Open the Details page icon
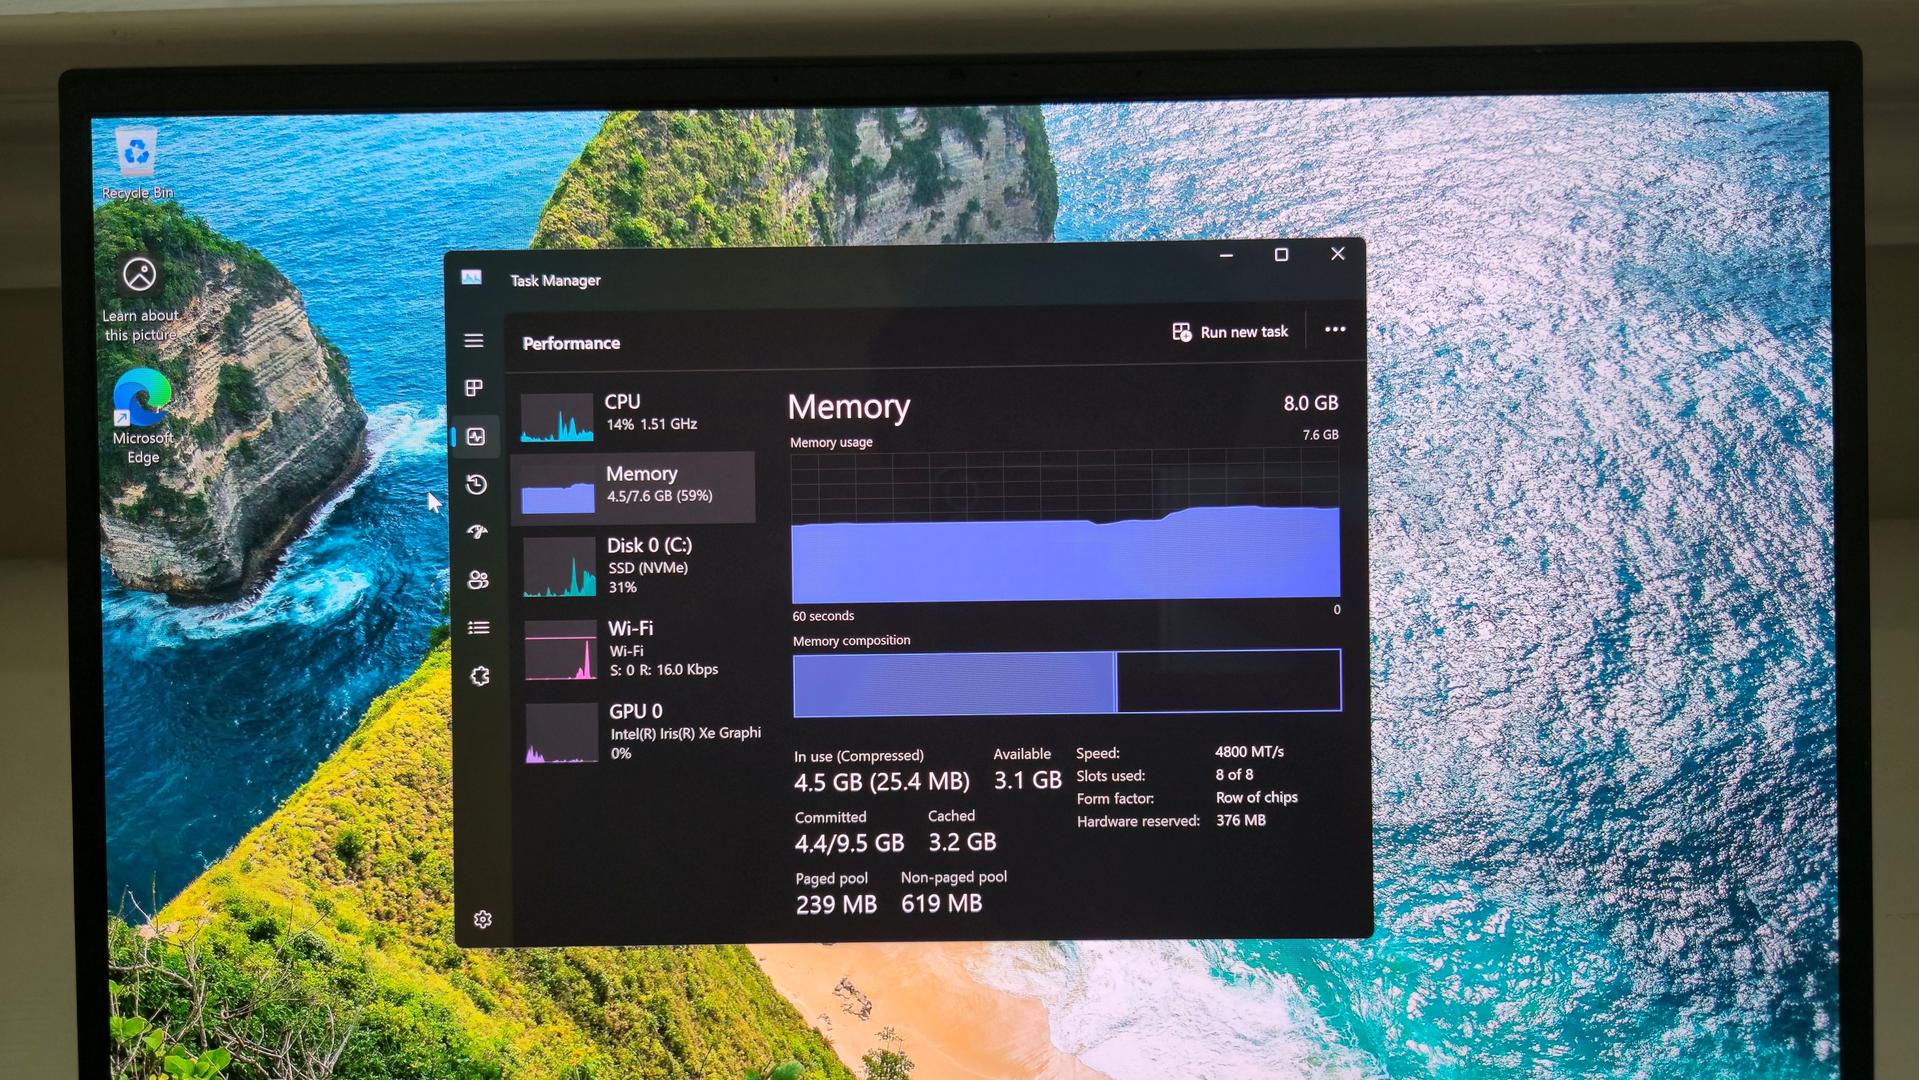Image resolution: width=1919 pixels, height=1080 pixels. click(x=479, y=628)
